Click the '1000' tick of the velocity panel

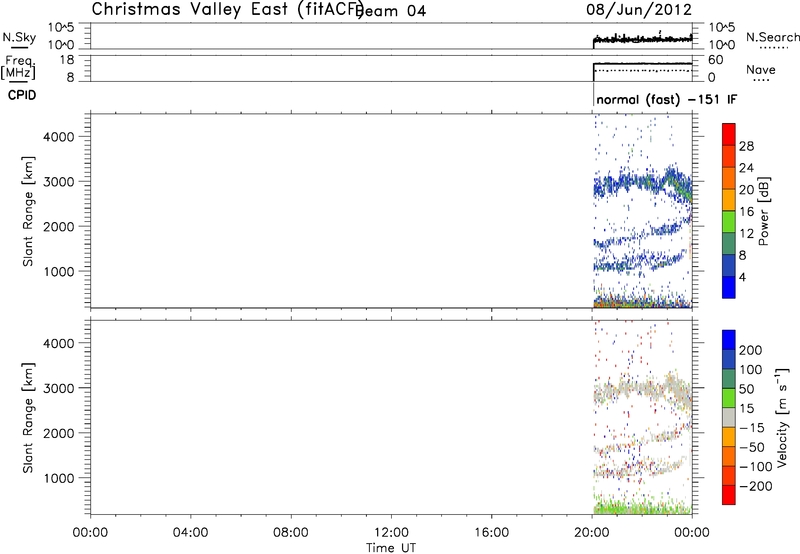coord(59,478)
